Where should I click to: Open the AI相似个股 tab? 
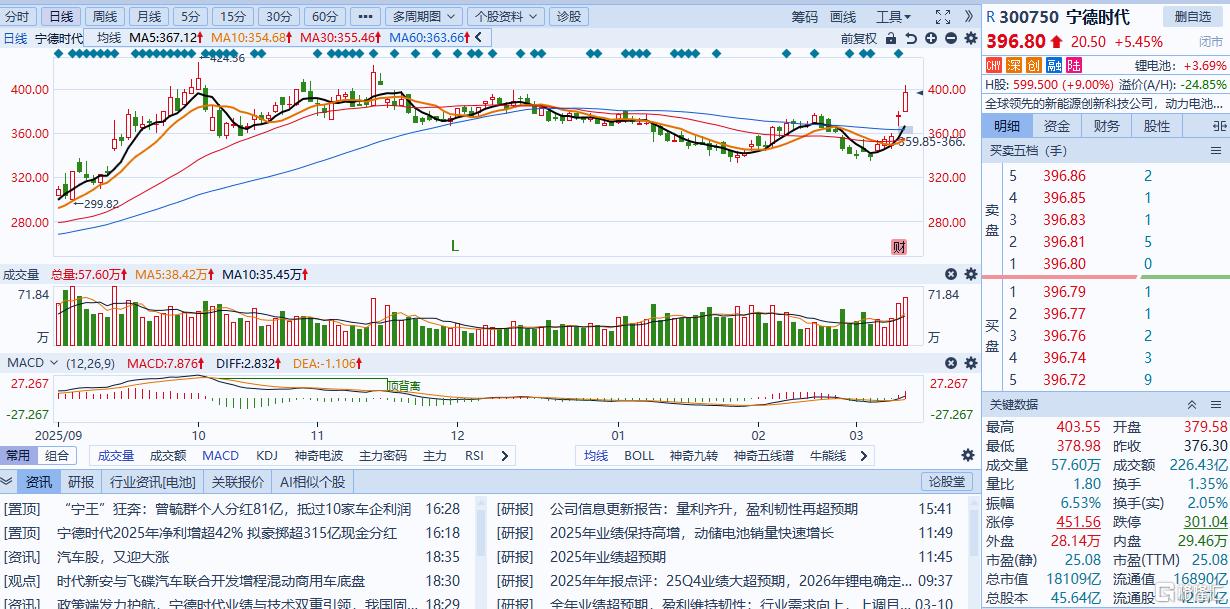[312, 482]
